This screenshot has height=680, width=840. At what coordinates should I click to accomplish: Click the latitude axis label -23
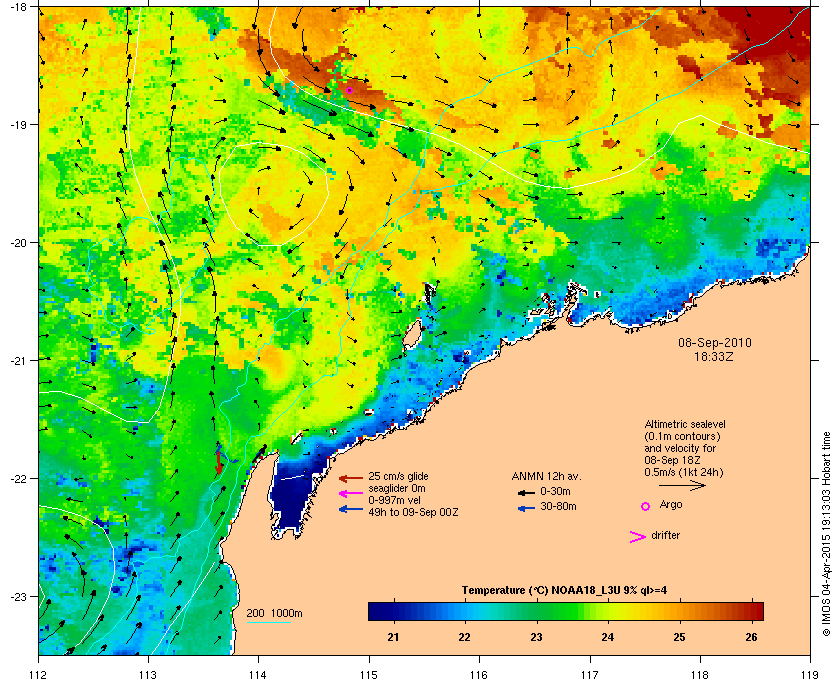(x=18, y=596)
